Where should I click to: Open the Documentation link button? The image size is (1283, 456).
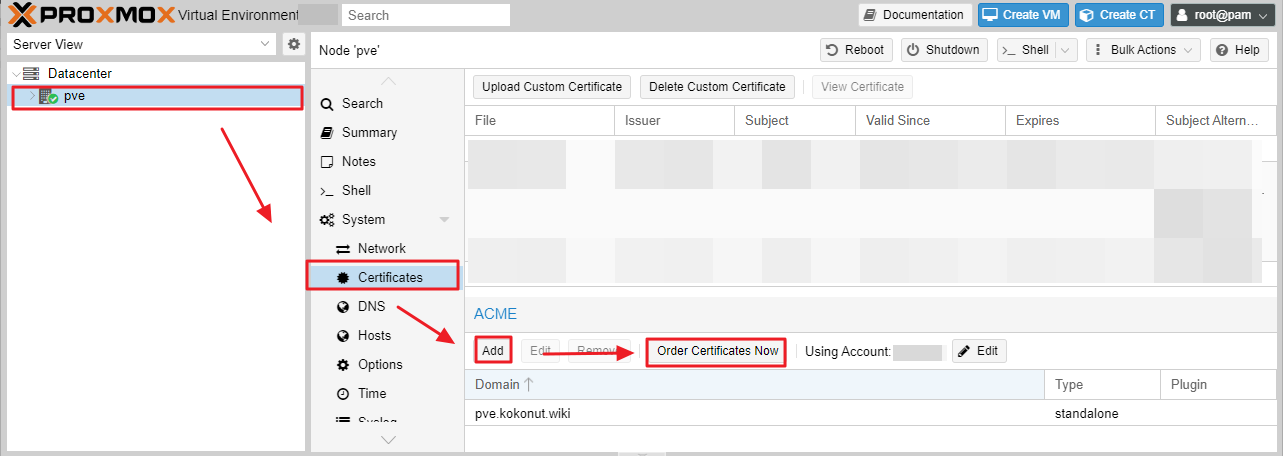pyautogui.click(x=915, y=15)
